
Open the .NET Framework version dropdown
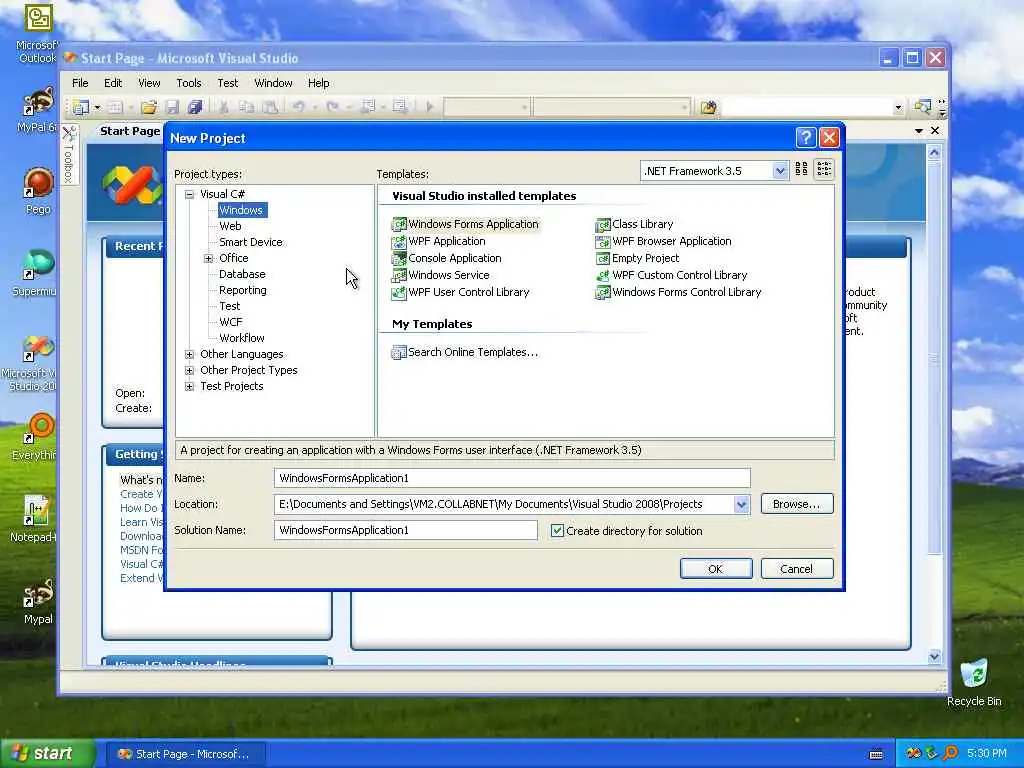click(x=780, y=171)
